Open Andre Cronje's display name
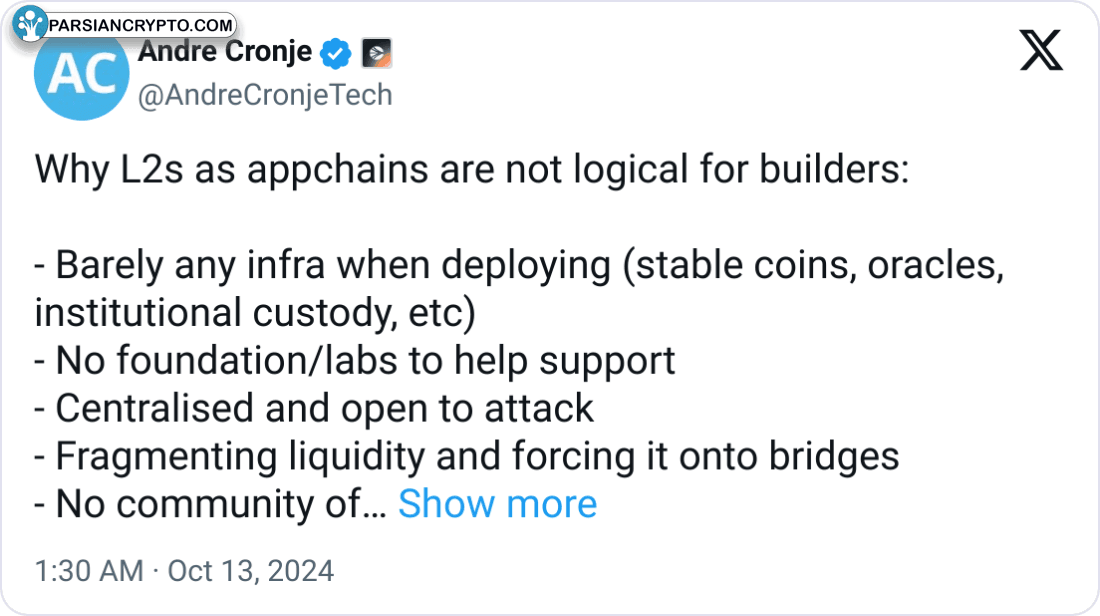The width and height of the screenshot is (1100, 616). point(225,51)
